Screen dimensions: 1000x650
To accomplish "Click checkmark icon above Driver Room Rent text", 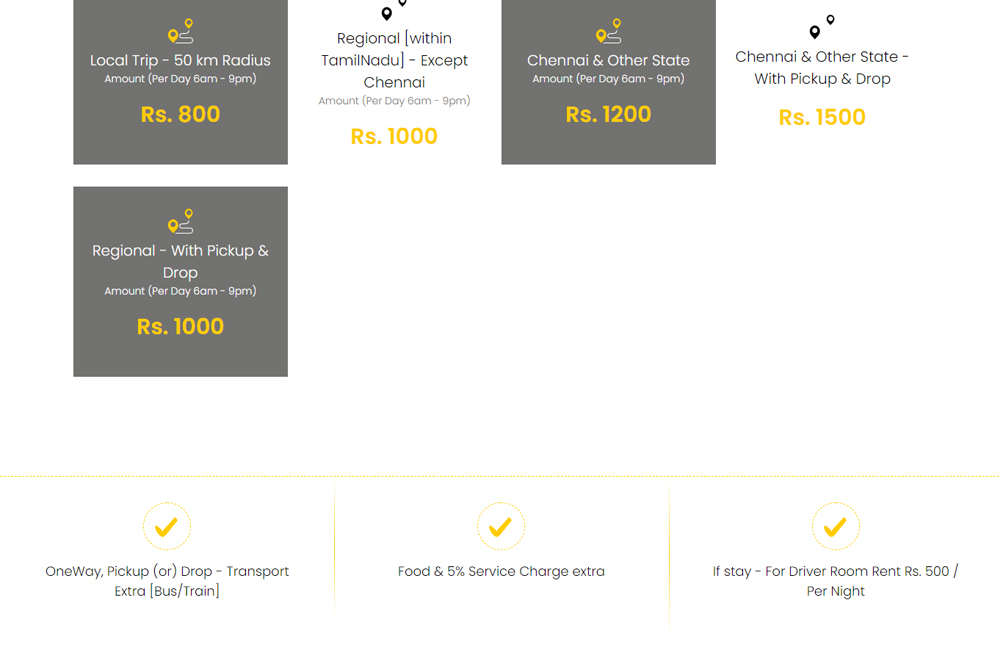I will (835, 526).
